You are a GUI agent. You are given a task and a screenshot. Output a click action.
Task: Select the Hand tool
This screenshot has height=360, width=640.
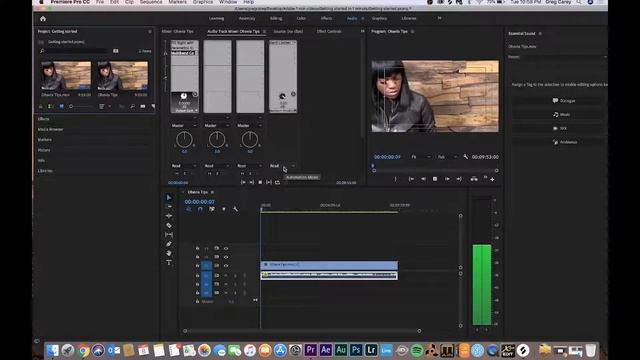click(169, 253)
